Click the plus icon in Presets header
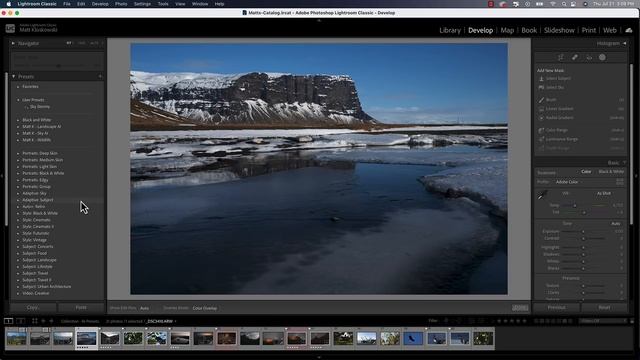The width and height of the screenshot is (640, 360). pos(100,76)
